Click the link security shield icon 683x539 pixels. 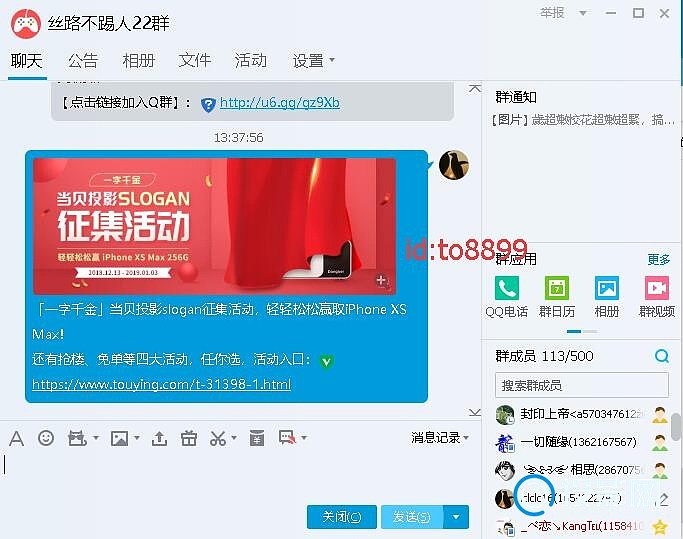click(208, 105)
